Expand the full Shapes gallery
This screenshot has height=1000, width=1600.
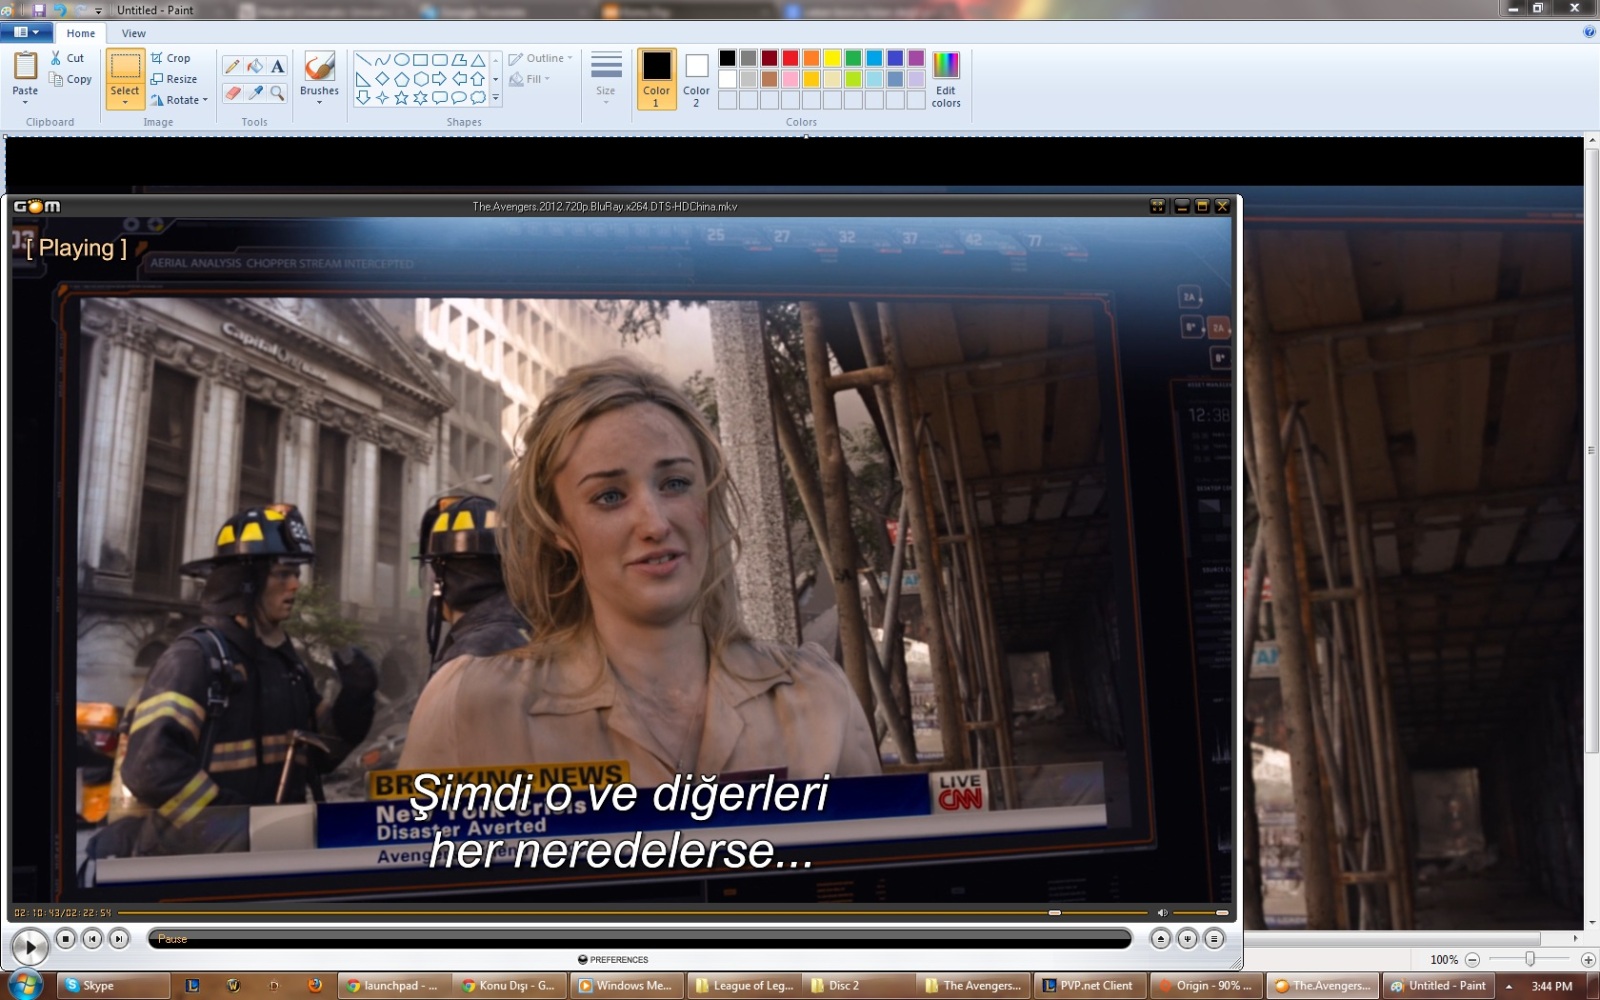point(496,98)
